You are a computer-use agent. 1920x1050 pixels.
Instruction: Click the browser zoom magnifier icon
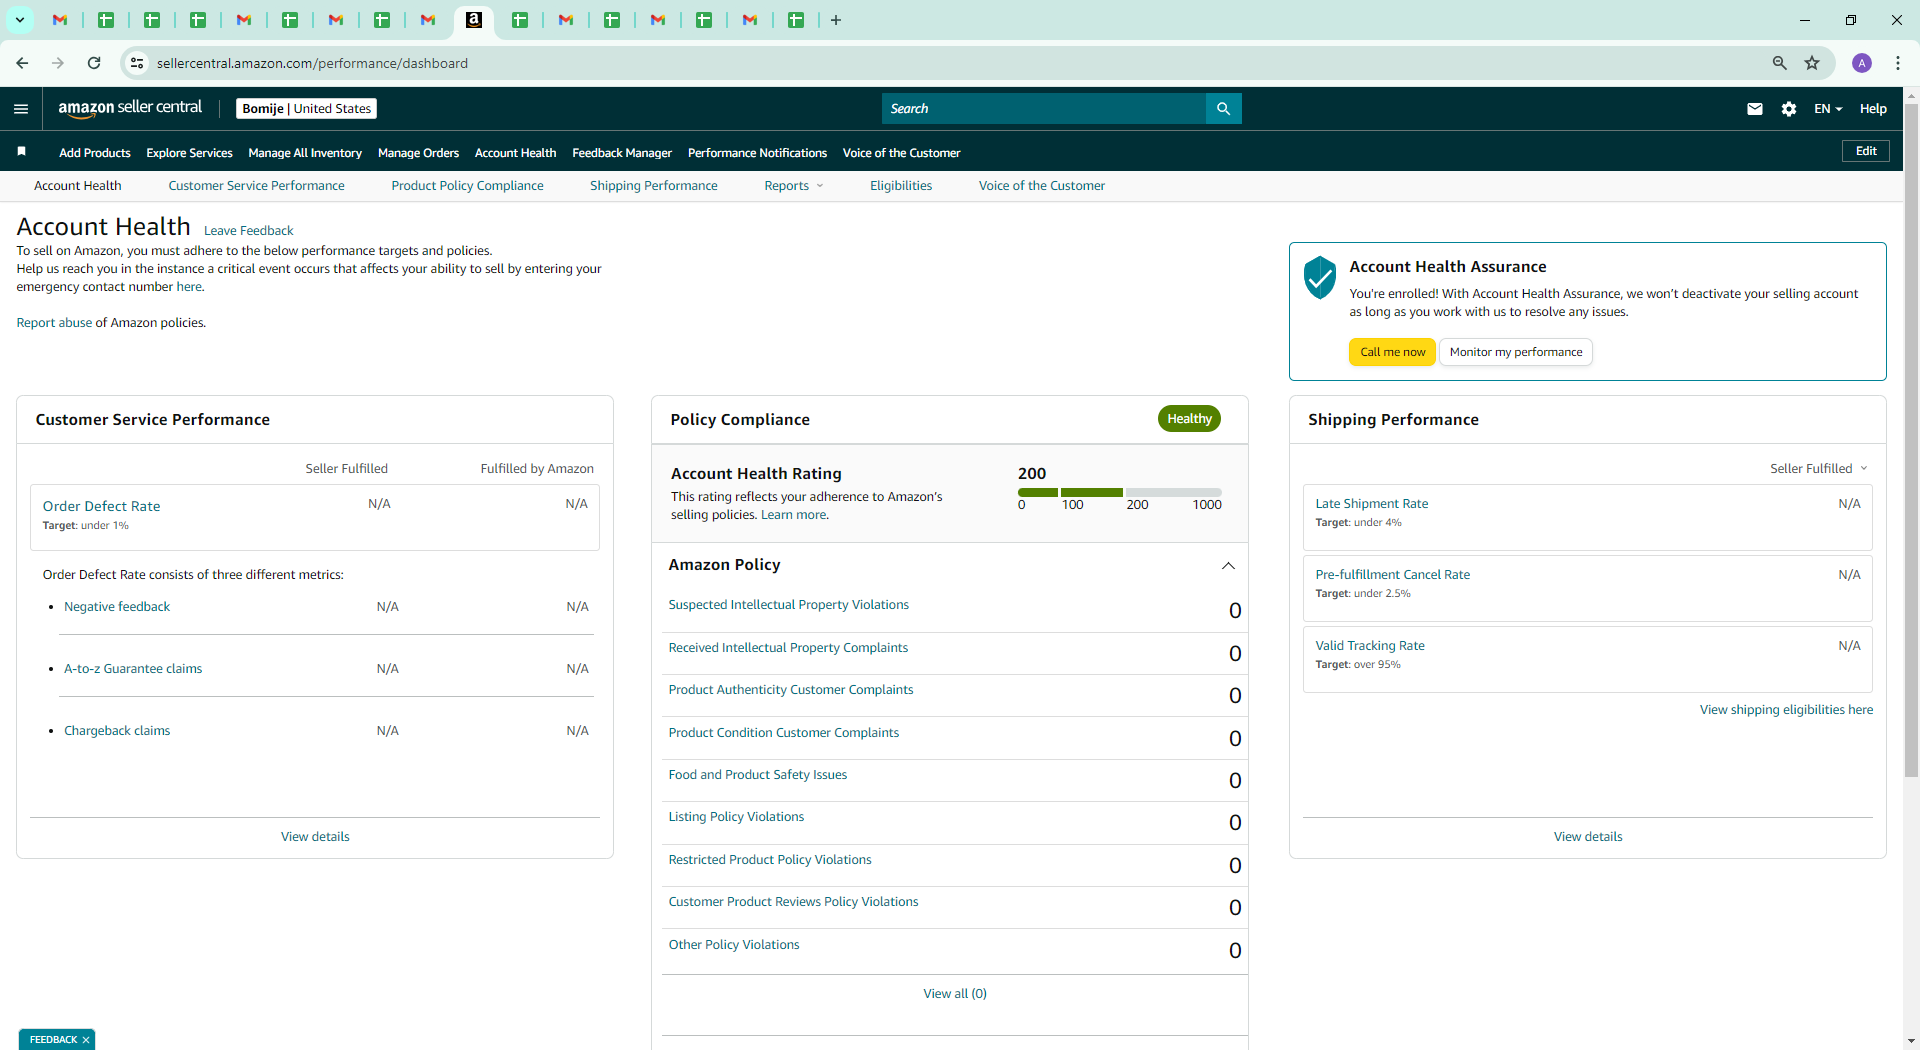[x=1779, y=63]
